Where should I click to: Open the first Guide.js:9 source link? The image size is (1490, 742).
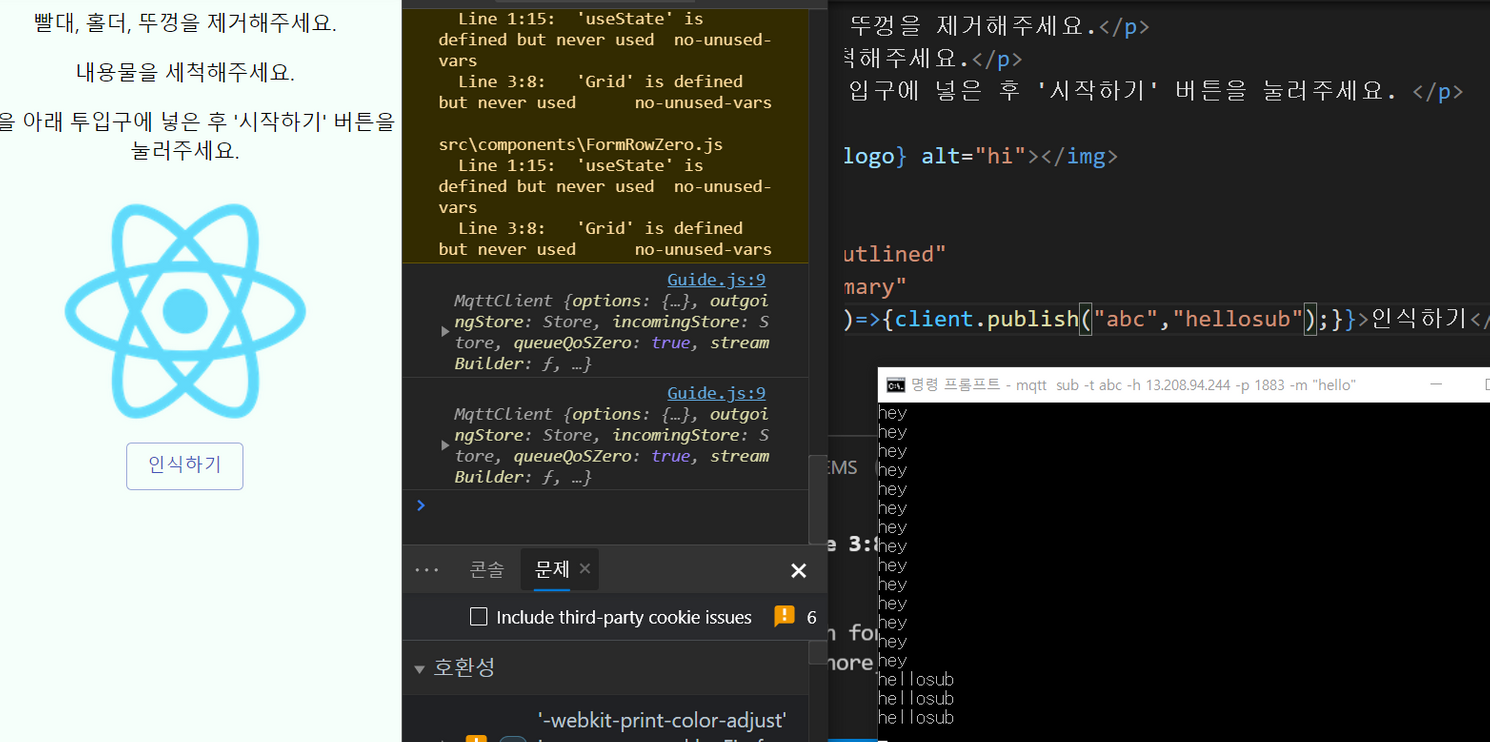pyautogui.click(x=716, y=280)
